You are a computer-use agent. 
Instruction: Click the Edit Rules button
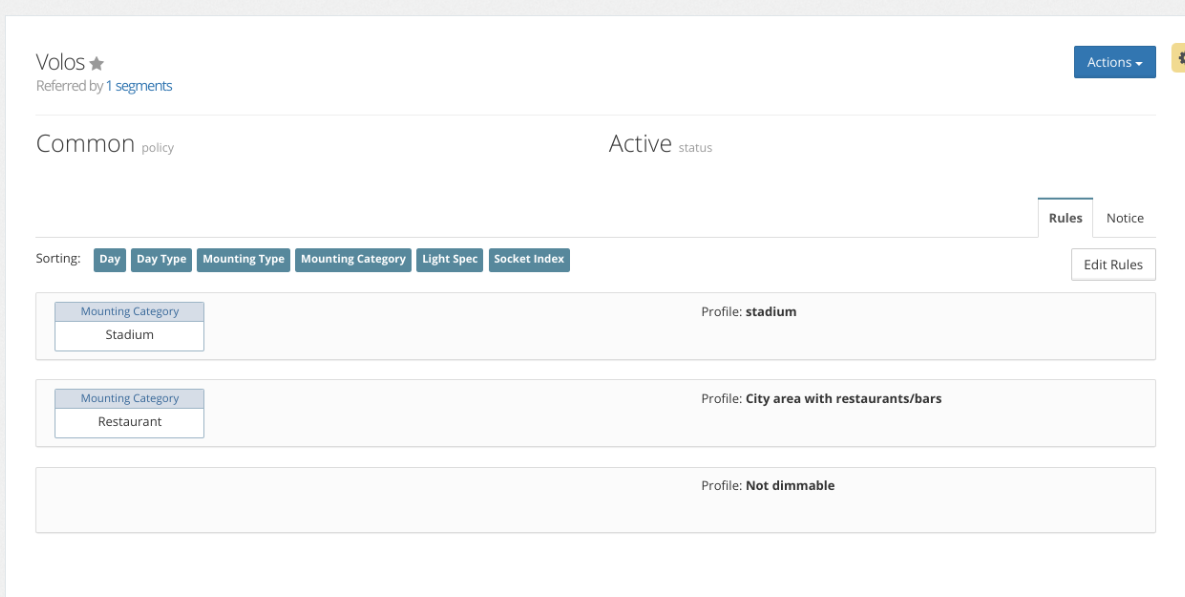click(1112, 265)
